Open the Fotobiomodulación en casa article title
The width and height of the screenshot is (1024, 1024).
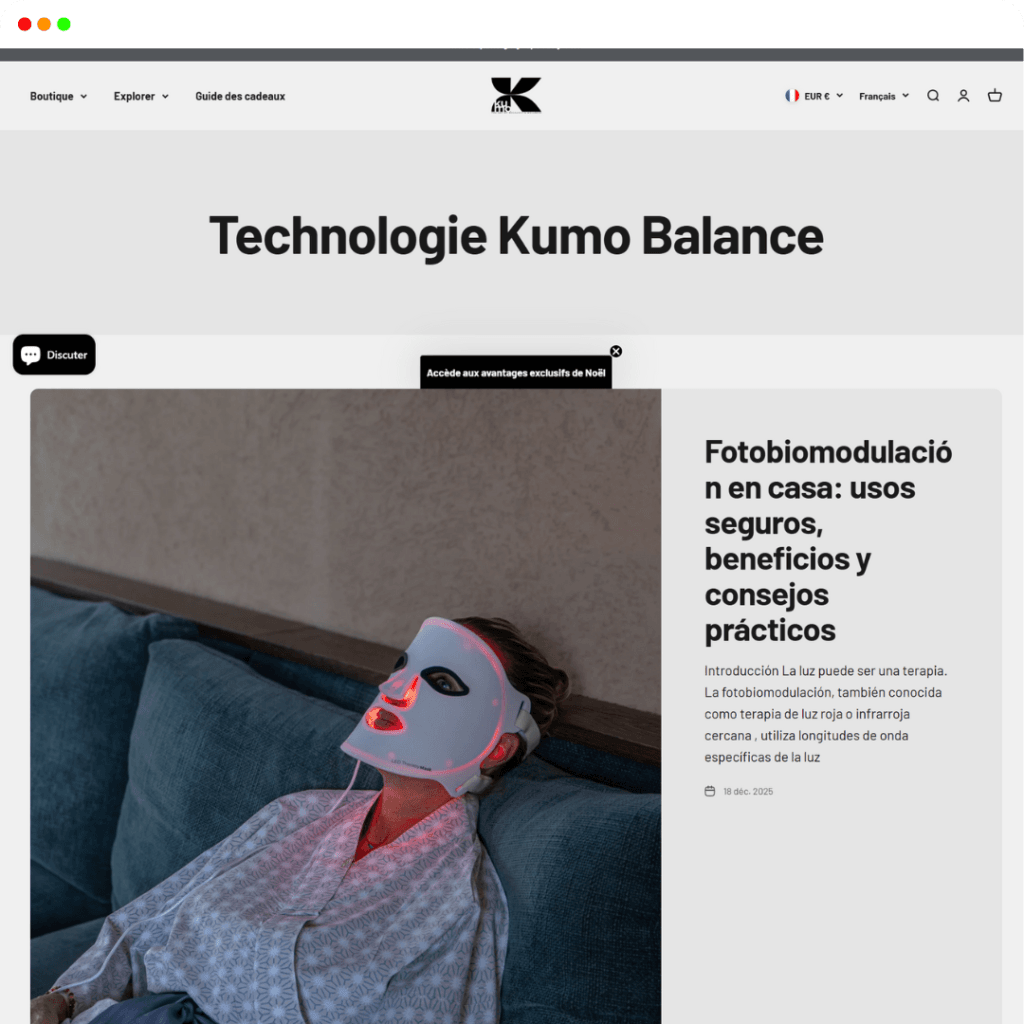(x=828, y=541)
